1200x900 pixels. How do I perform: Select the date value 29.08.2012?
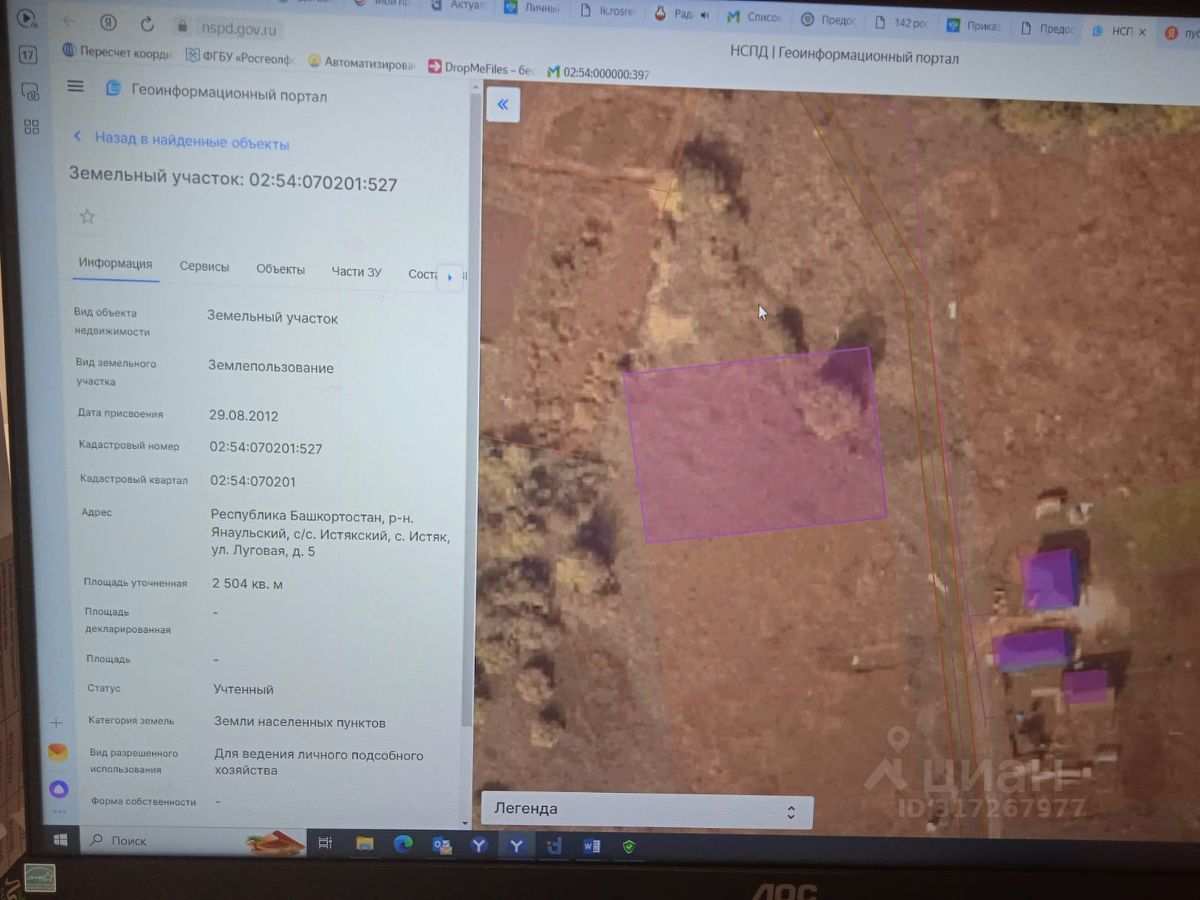[243, 416]
